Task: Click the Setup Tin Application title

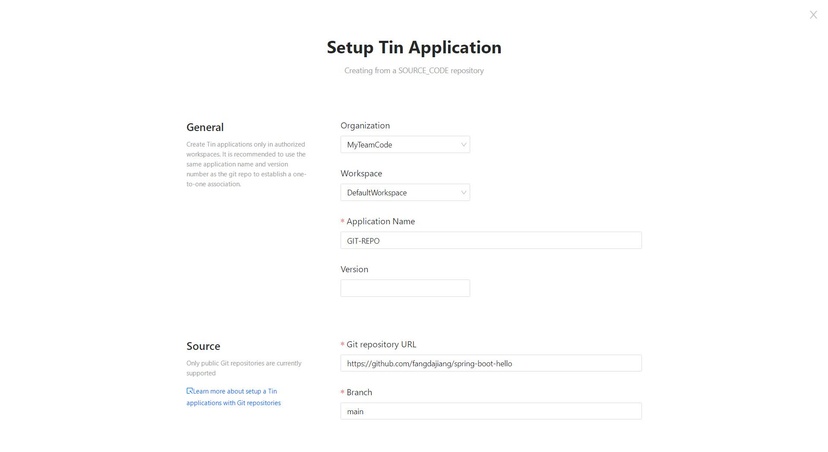Action: pos(414,48)
